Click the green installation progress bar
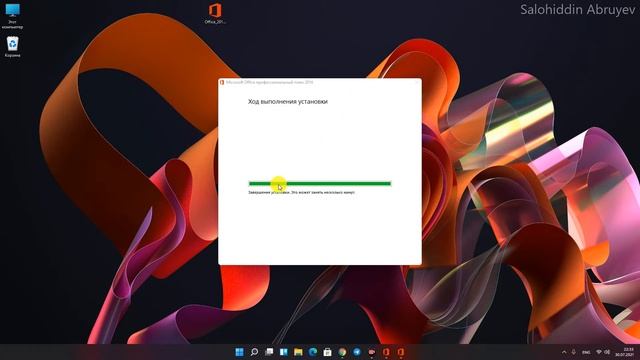This screenshot has height=360, width=640. pyautogui.click(x=320, y=183)
